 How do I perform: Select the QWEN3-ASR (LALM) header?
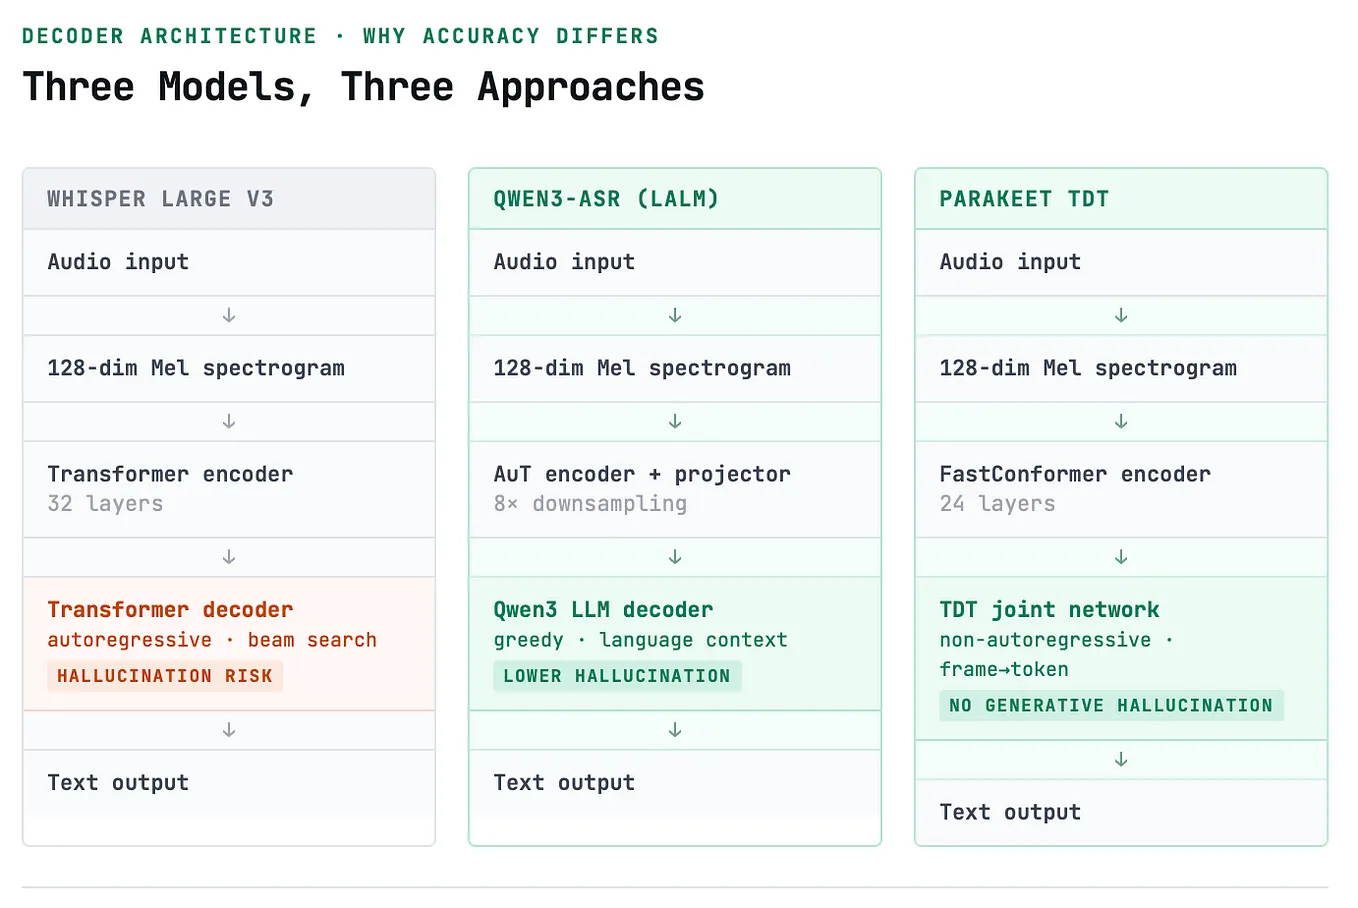(x=675, y=199)
